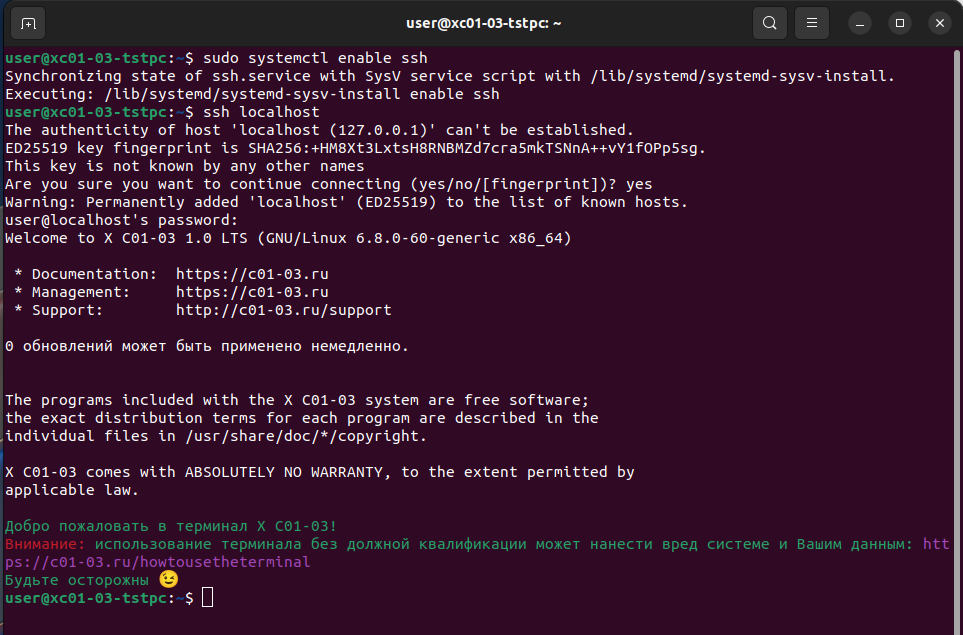Open the howtousetheterminal link
Image resolution: width=963 pixels, height=635 pixels.
click(158, 562)
